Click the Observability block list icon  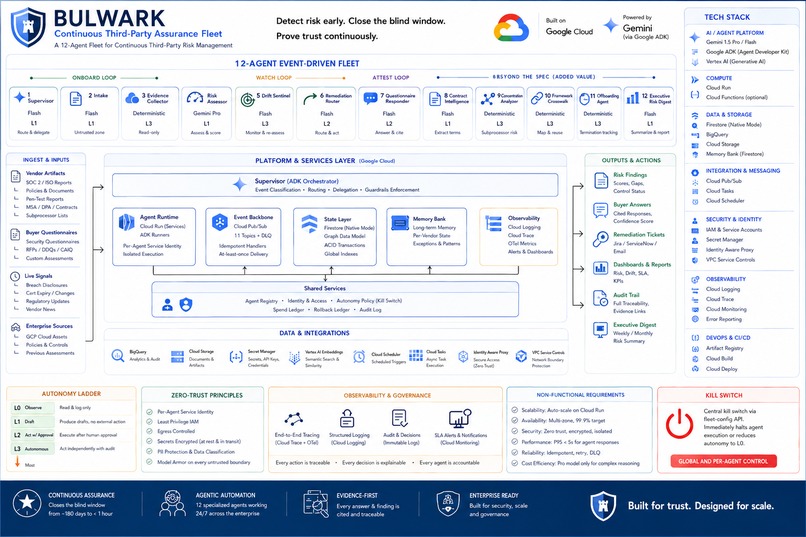click(x=493, y=224)
